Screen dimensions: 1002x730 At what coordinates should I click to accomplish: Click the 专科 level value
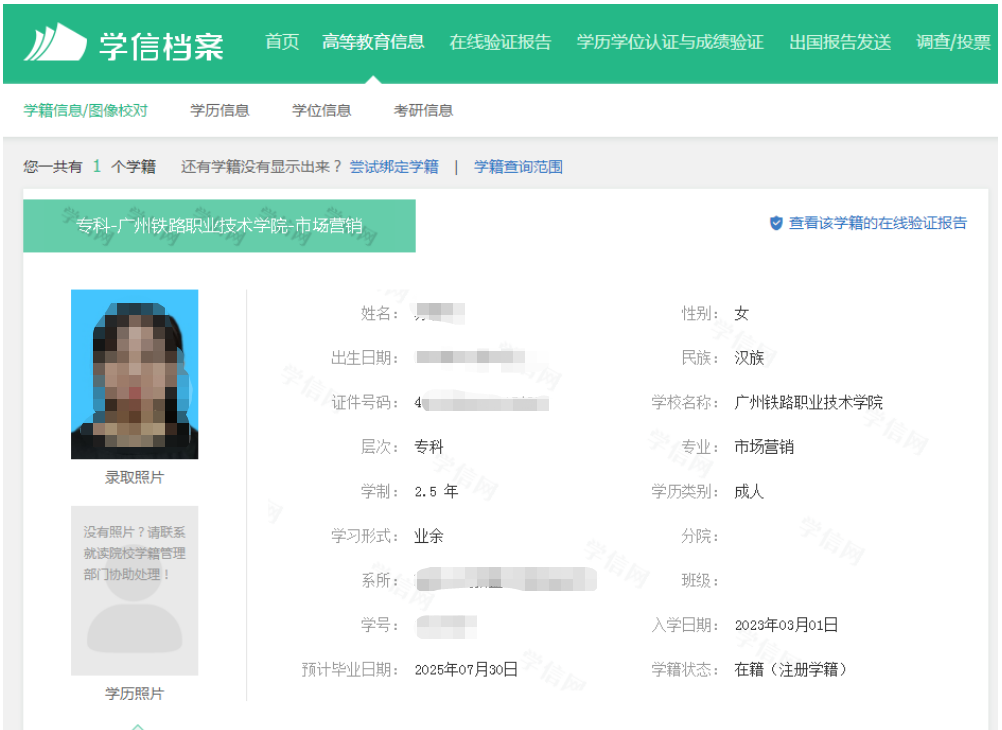(x=429, y=447)
